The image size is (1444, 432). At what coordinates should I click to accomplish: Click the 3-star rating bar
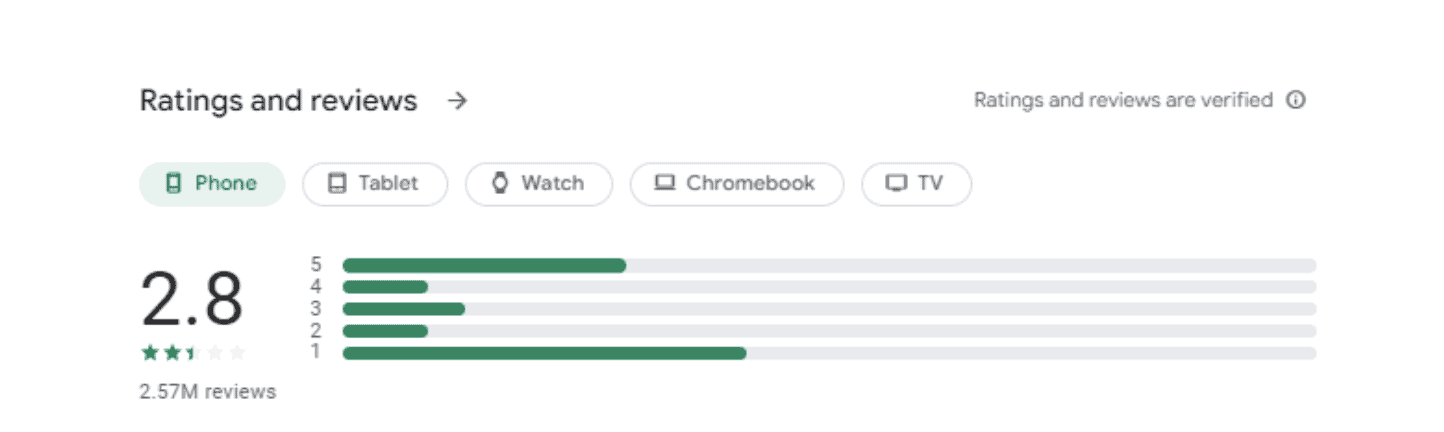(x=829, y=309)
